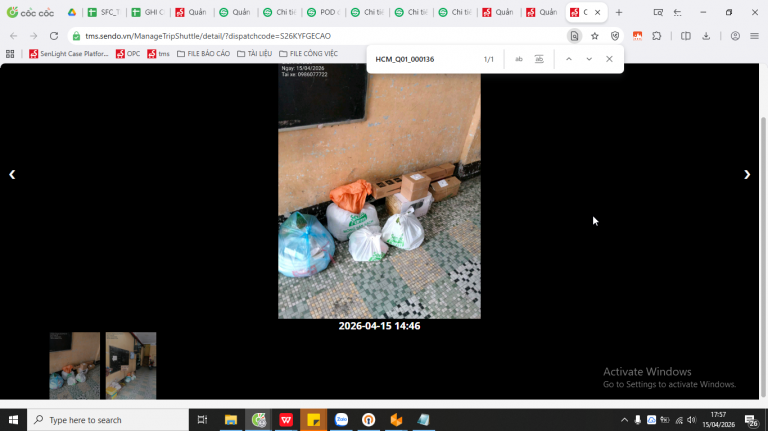This screenshot has height=431, width=768.
Task: Reload the current page
Action: [54, 36]
